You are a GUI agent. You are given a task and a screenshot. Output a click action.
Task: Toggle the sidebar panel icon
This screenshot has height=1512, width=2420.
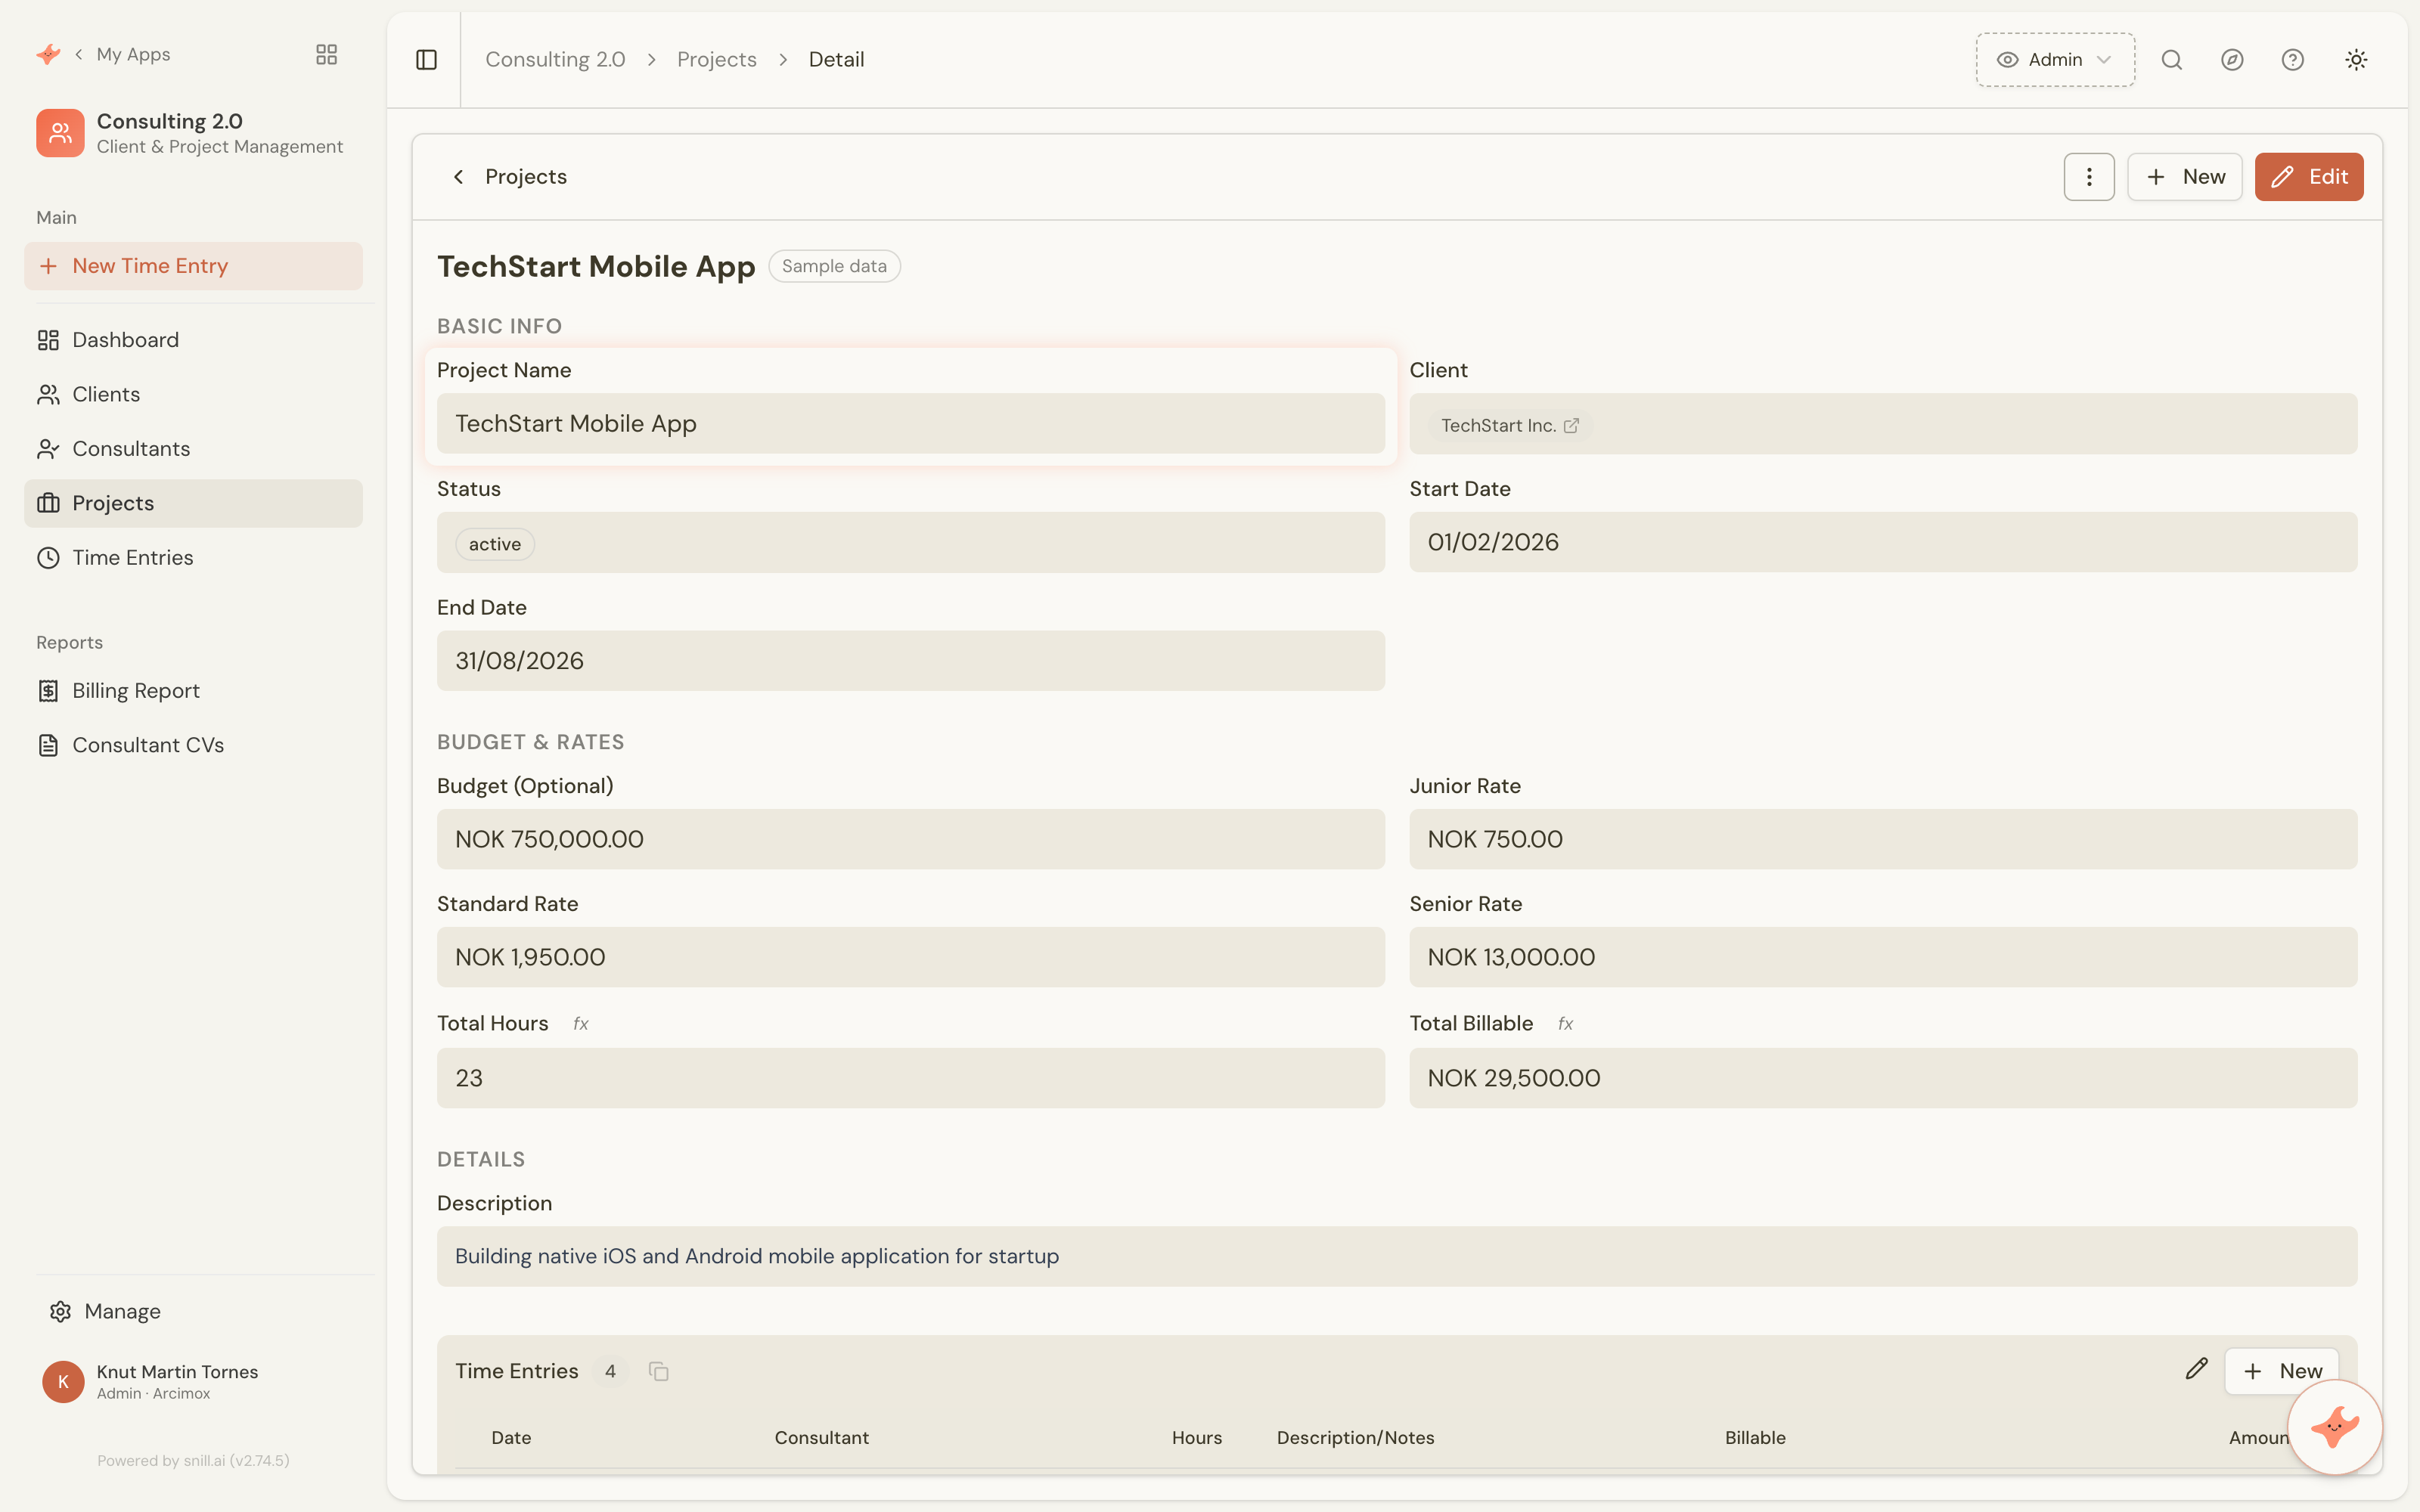(x=426, y=60)
